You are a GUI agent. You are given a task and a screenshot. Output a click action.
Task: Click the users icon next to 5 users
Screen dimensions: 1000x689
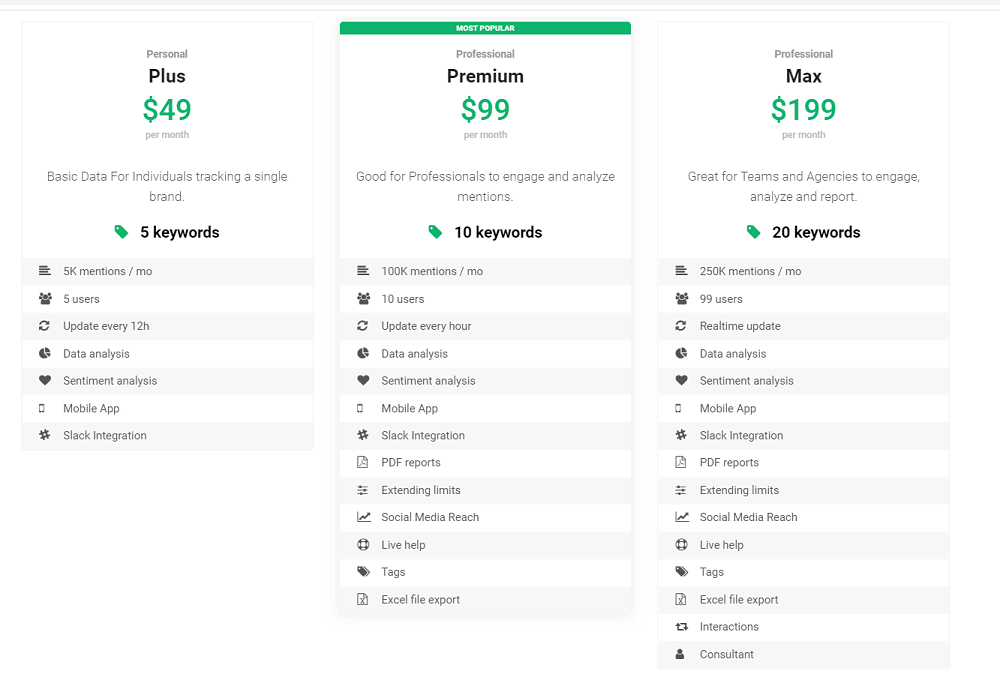45,298
